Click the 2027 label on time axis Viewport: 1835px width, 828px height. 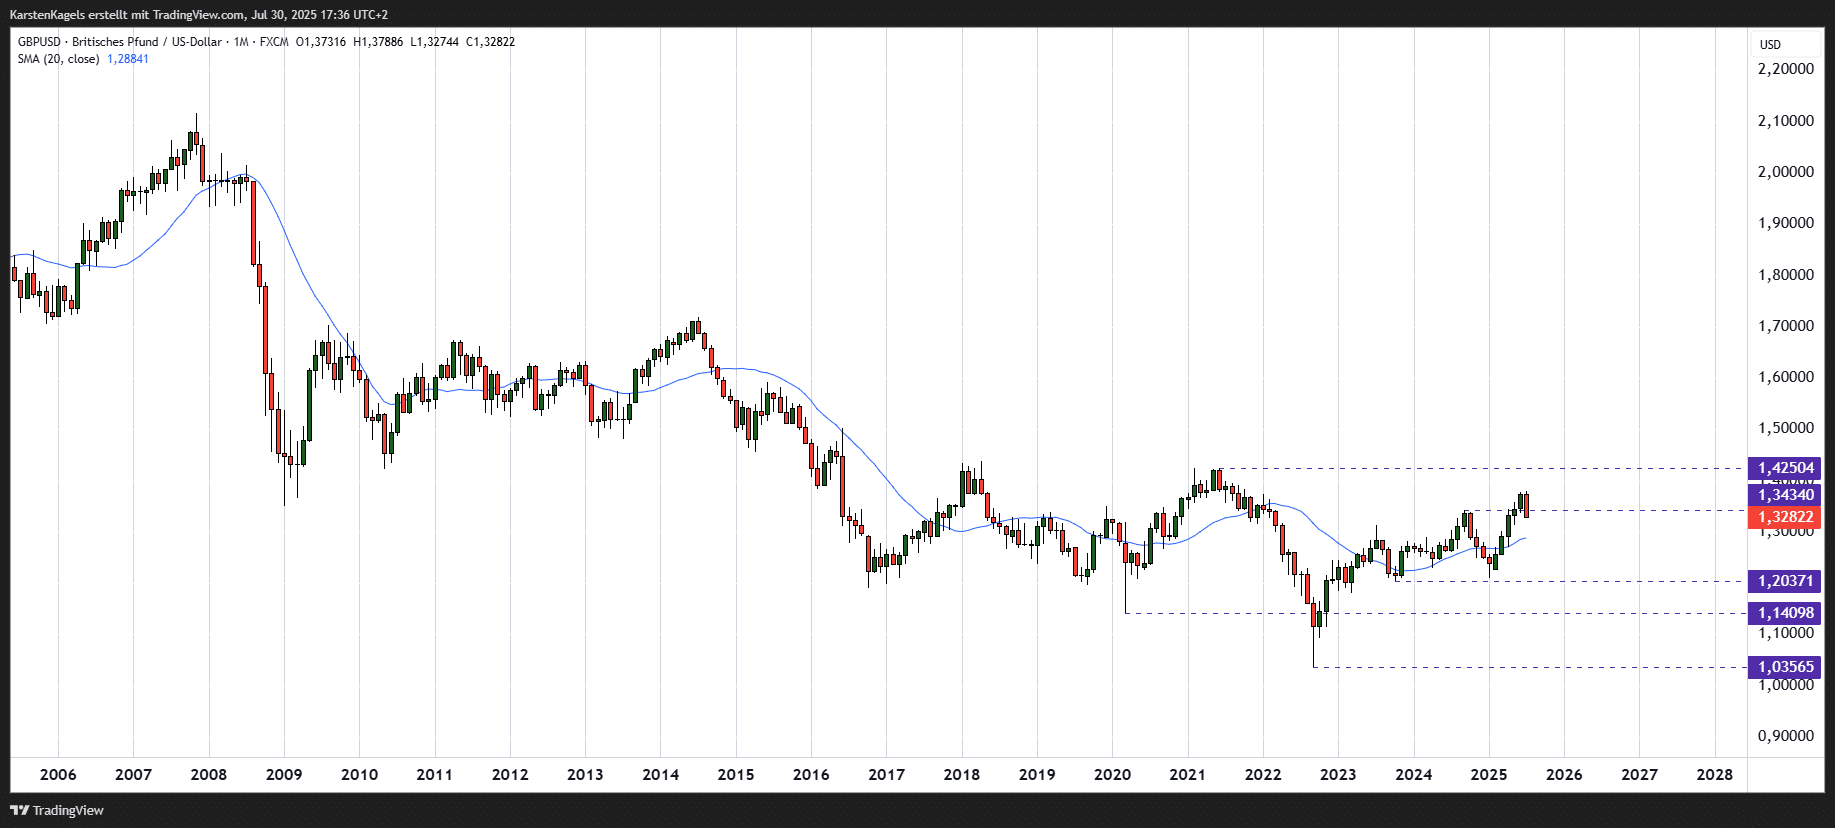tap(1639, 774)
